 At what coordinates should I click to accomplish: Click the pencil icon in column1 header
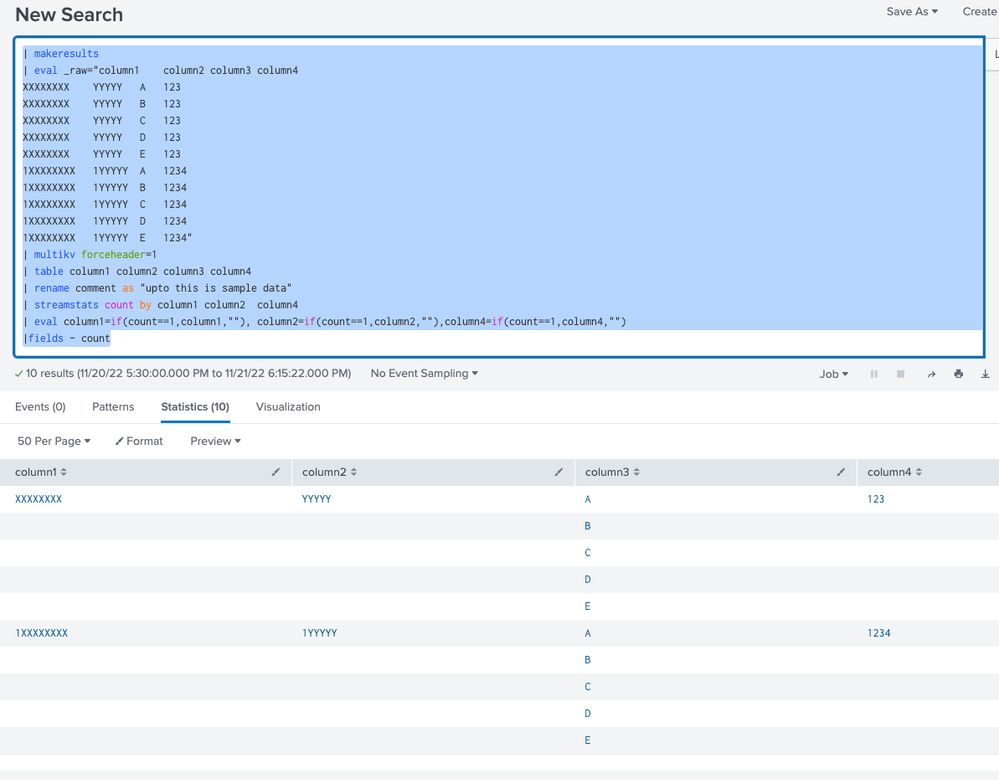tap(276, 472)
